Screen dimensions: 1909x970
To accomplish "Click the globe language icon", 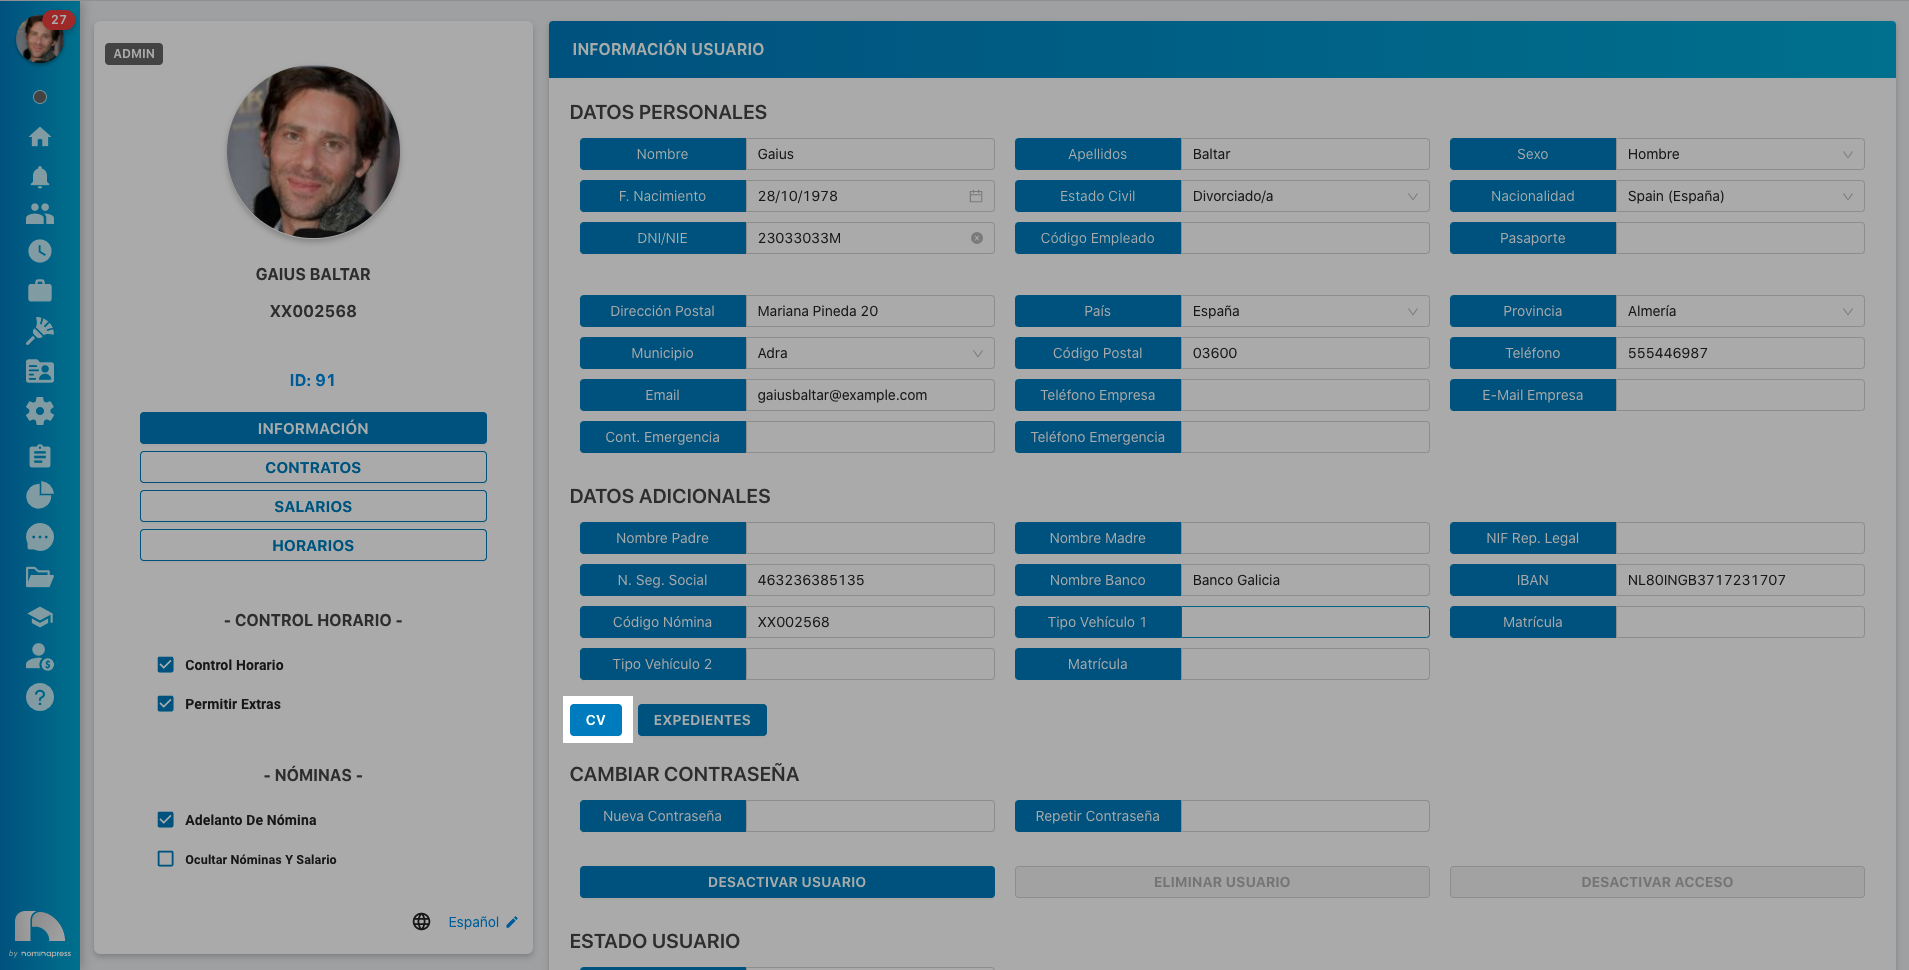I will (x=422, y=922).
